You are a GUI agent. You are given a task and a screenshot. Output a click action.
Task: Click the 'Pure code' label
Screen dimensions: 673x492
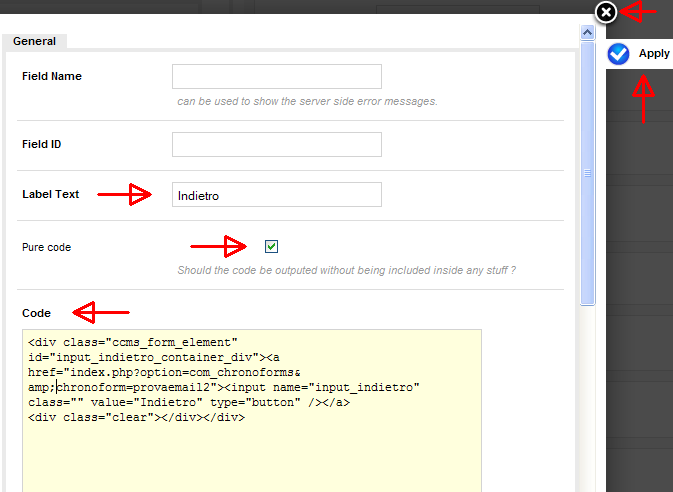click(x=46, y=247)
